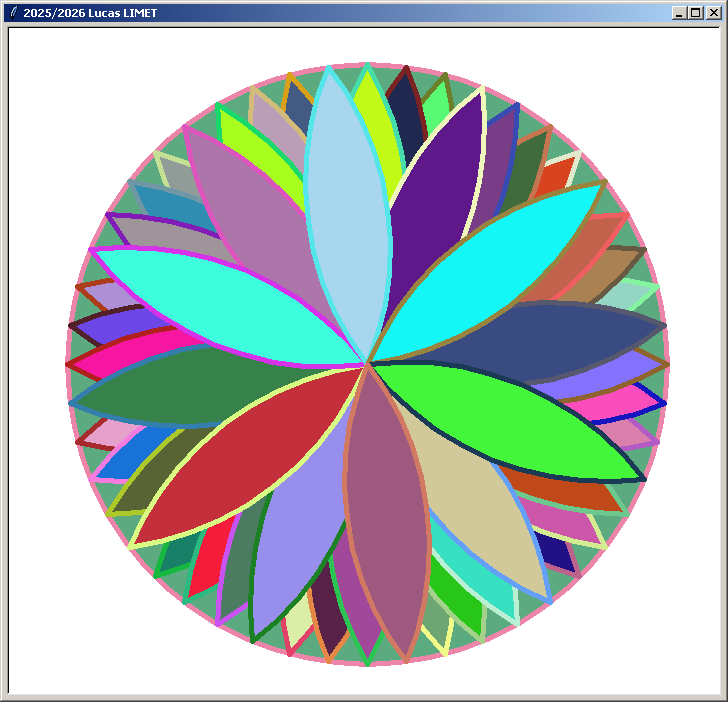Close the Lucas LIMET window
This screenshot has height=702, width=728.
[x=712, y=13]
